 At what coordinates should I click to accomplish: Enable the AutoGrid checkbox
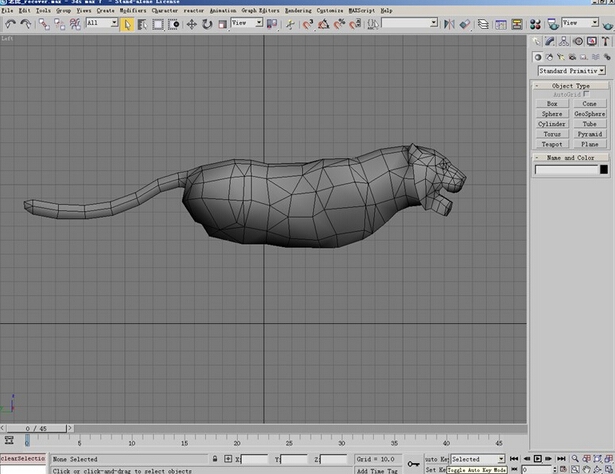coord(586,94)
